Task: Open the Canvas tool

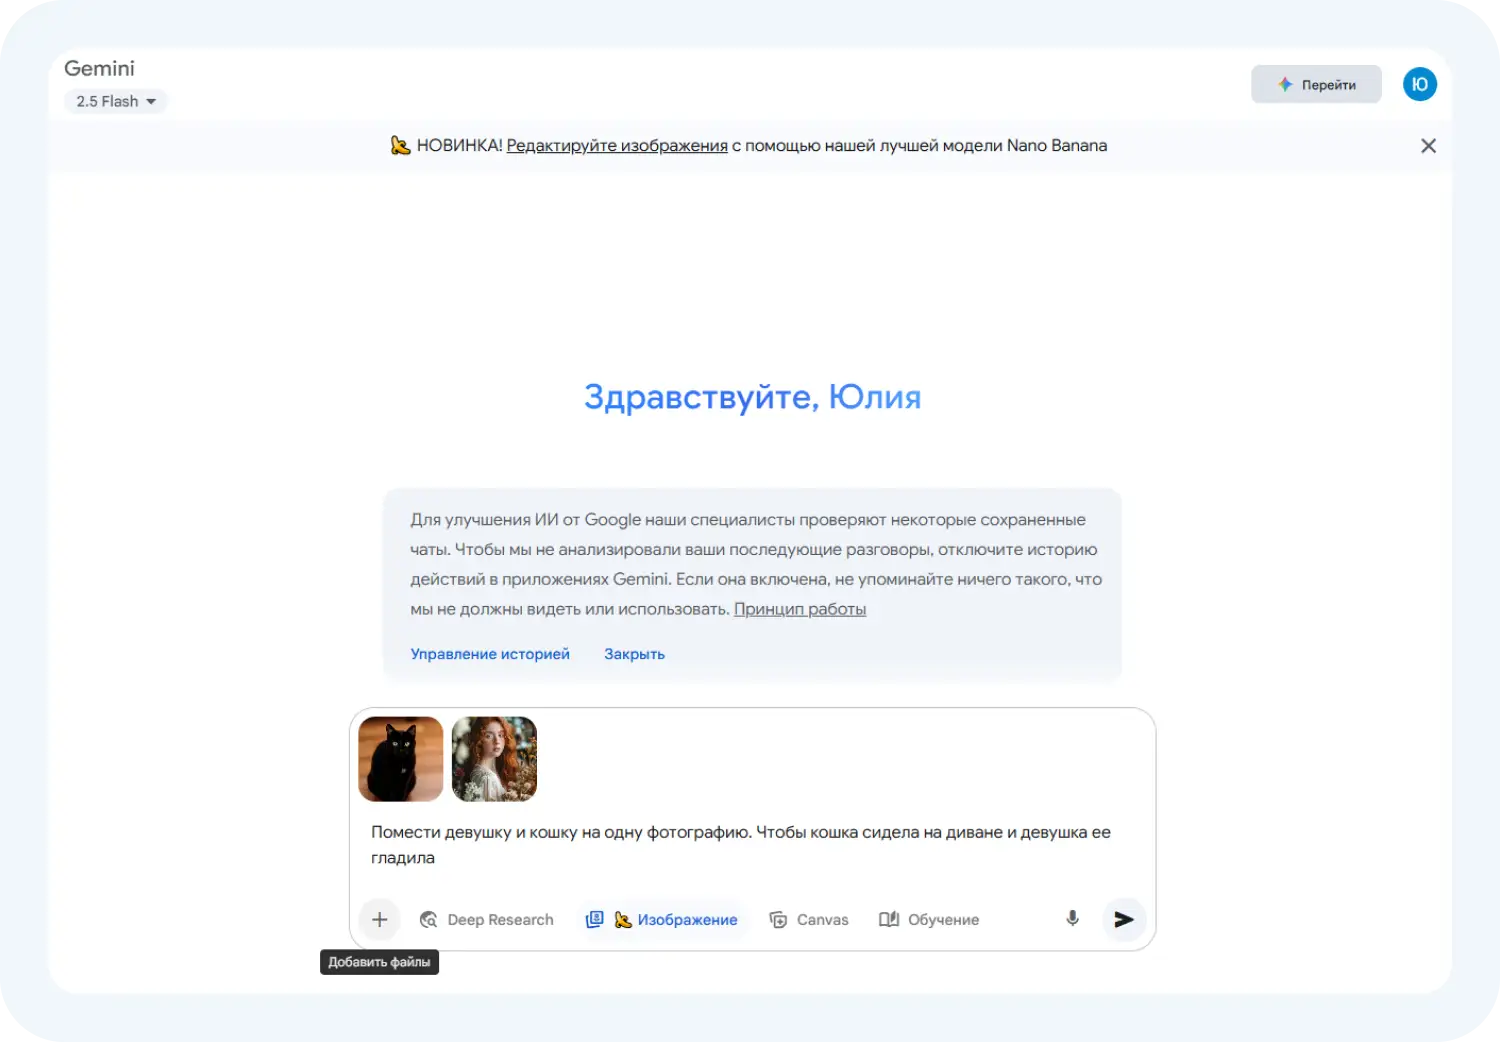Action: pyautogui.click(x=808, y=919)
